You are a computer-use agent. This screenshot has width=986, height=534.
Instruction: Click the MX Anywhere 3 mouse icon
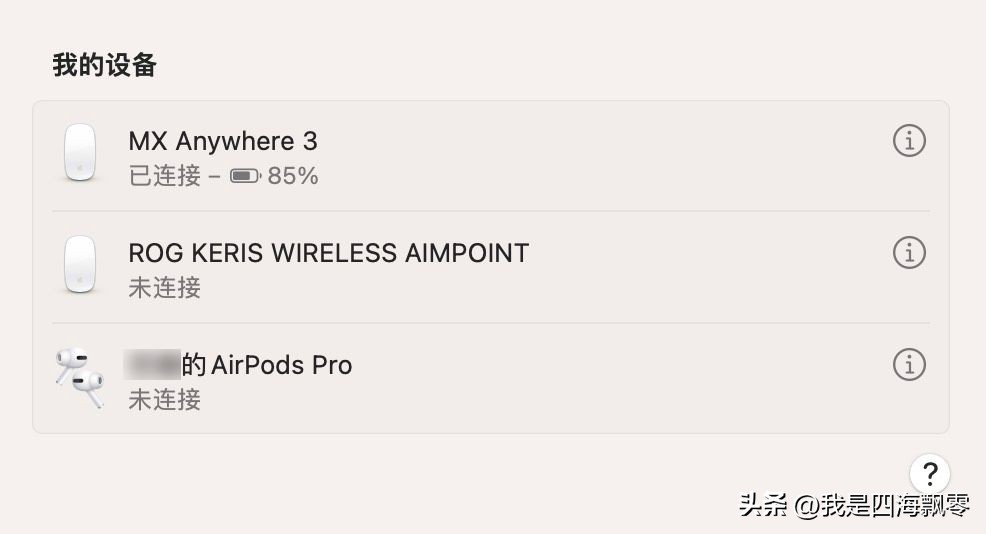pyautogui.click(x=80, y=153)
